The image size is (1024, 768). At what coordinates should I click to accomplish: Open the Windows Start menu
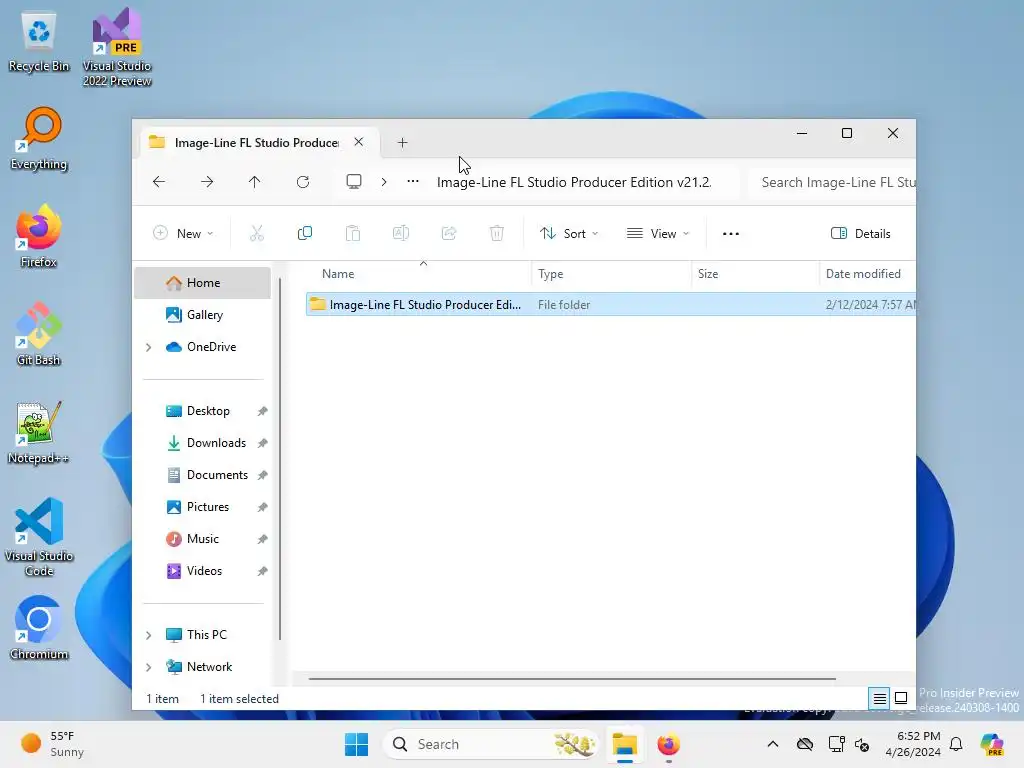pyautogui.click(x=356, y=744)
